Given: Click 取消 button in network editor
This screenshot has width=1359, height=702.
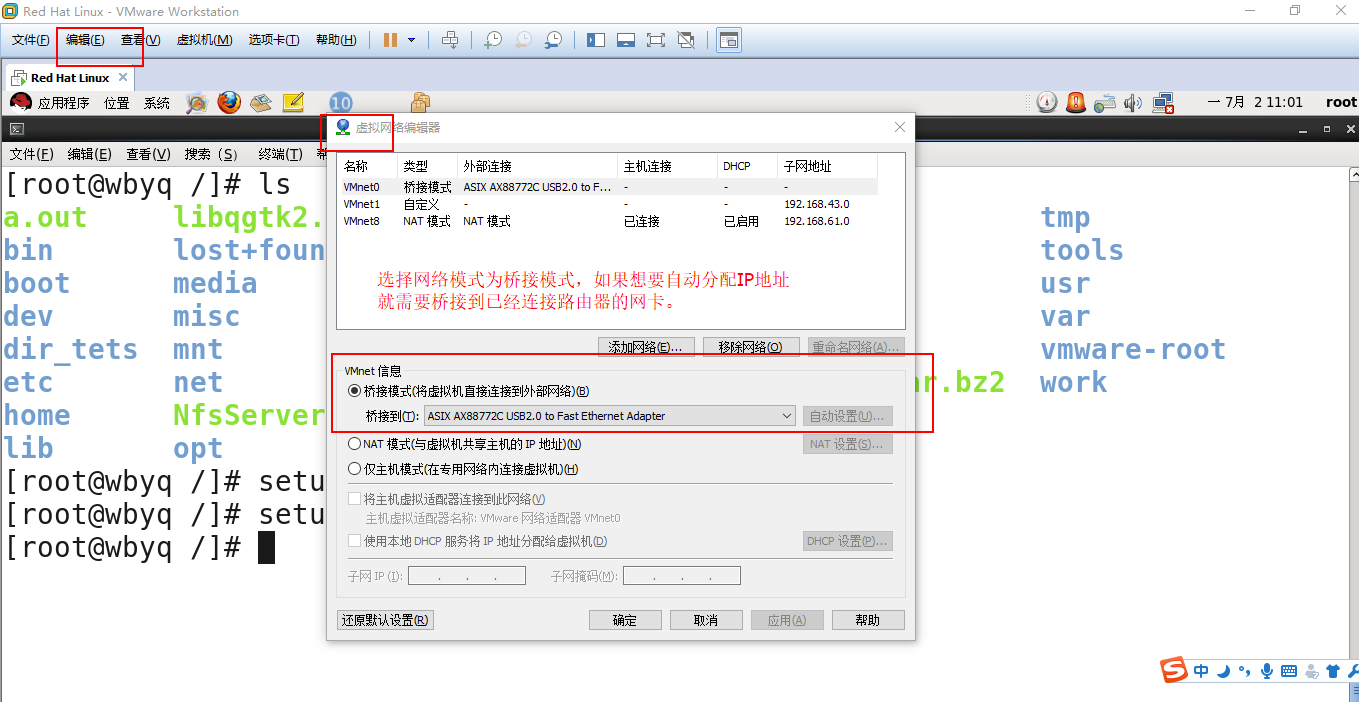Looking at the screenshot, I should (x=706, y=620).
